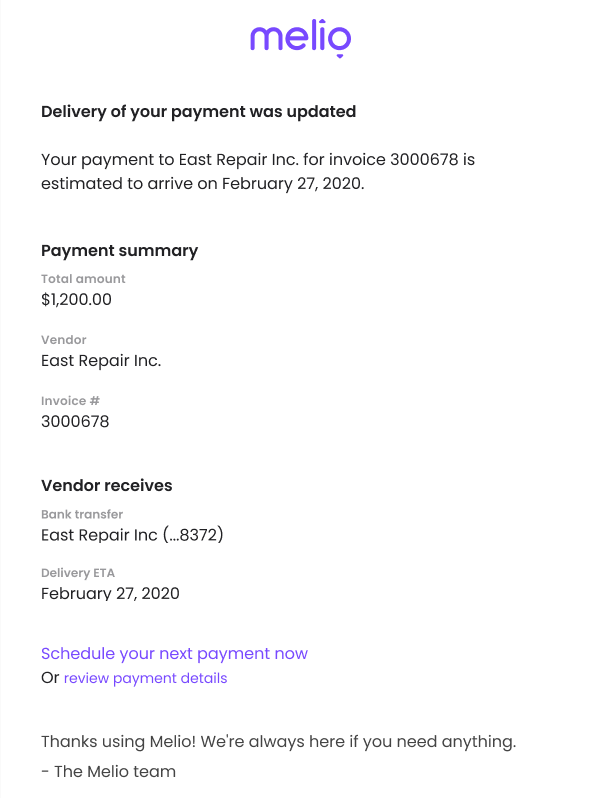Viewport: 593px width, 798px height.
Task: Click the Invoice # label
Action: pos(70,401)
